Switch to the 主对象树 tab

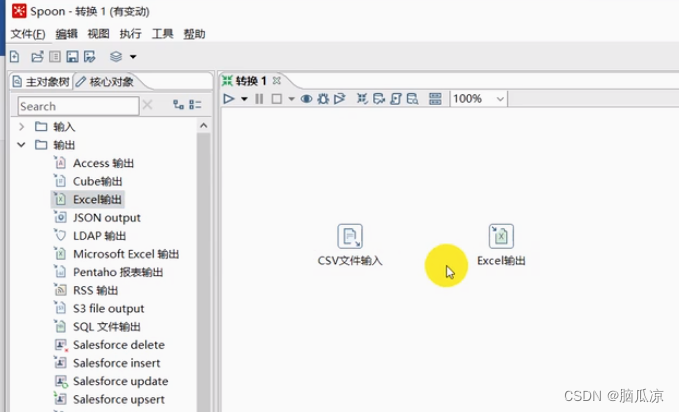41,82
